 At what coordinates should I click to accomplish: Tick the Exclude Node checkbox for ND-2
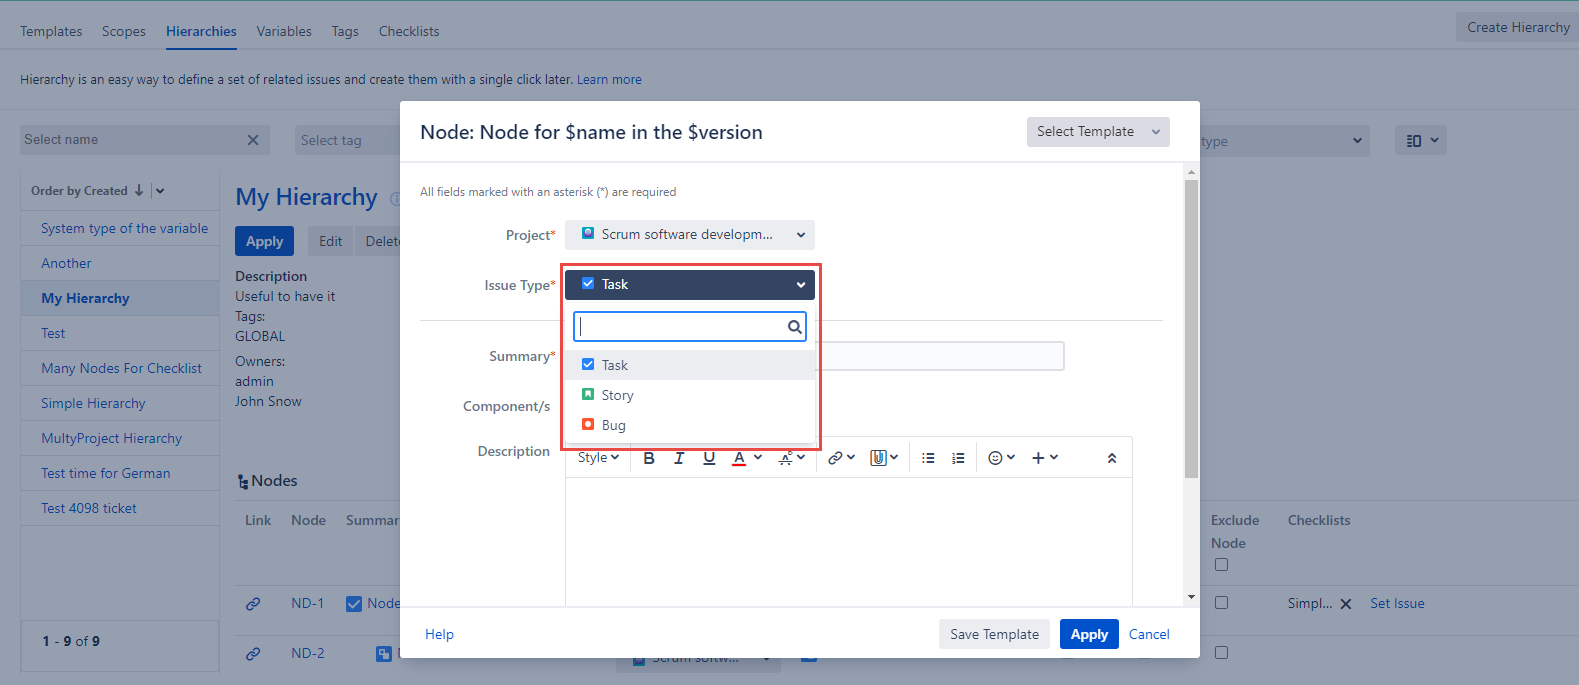(x=1221, y=653)
